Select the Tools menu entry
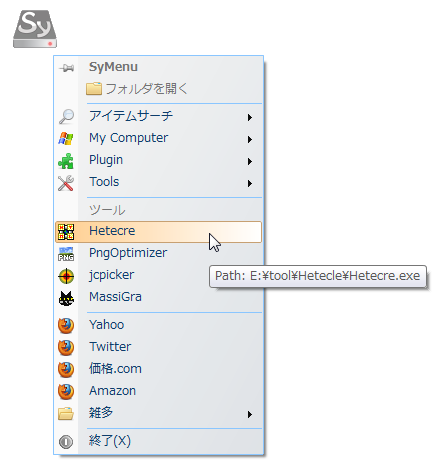 click(159, 182)
